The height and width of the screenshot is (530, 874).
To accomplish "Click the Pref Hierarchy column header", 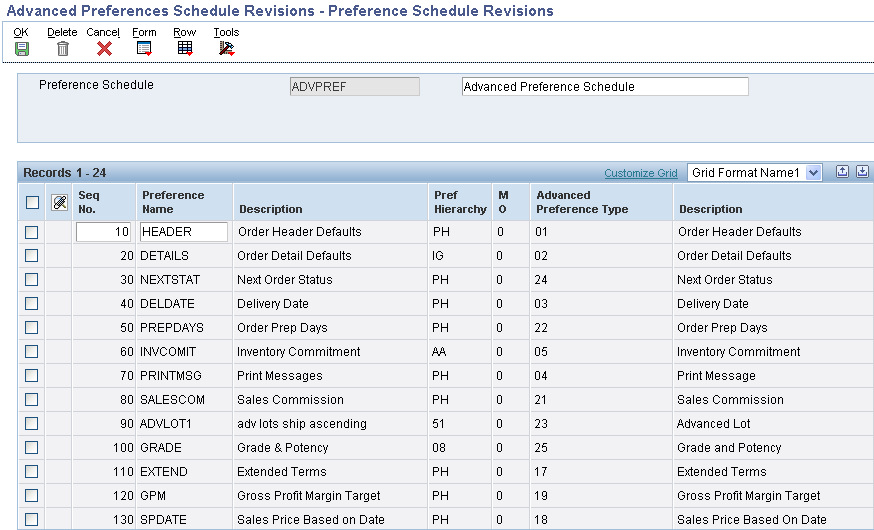I will click(x=460, y=202).
